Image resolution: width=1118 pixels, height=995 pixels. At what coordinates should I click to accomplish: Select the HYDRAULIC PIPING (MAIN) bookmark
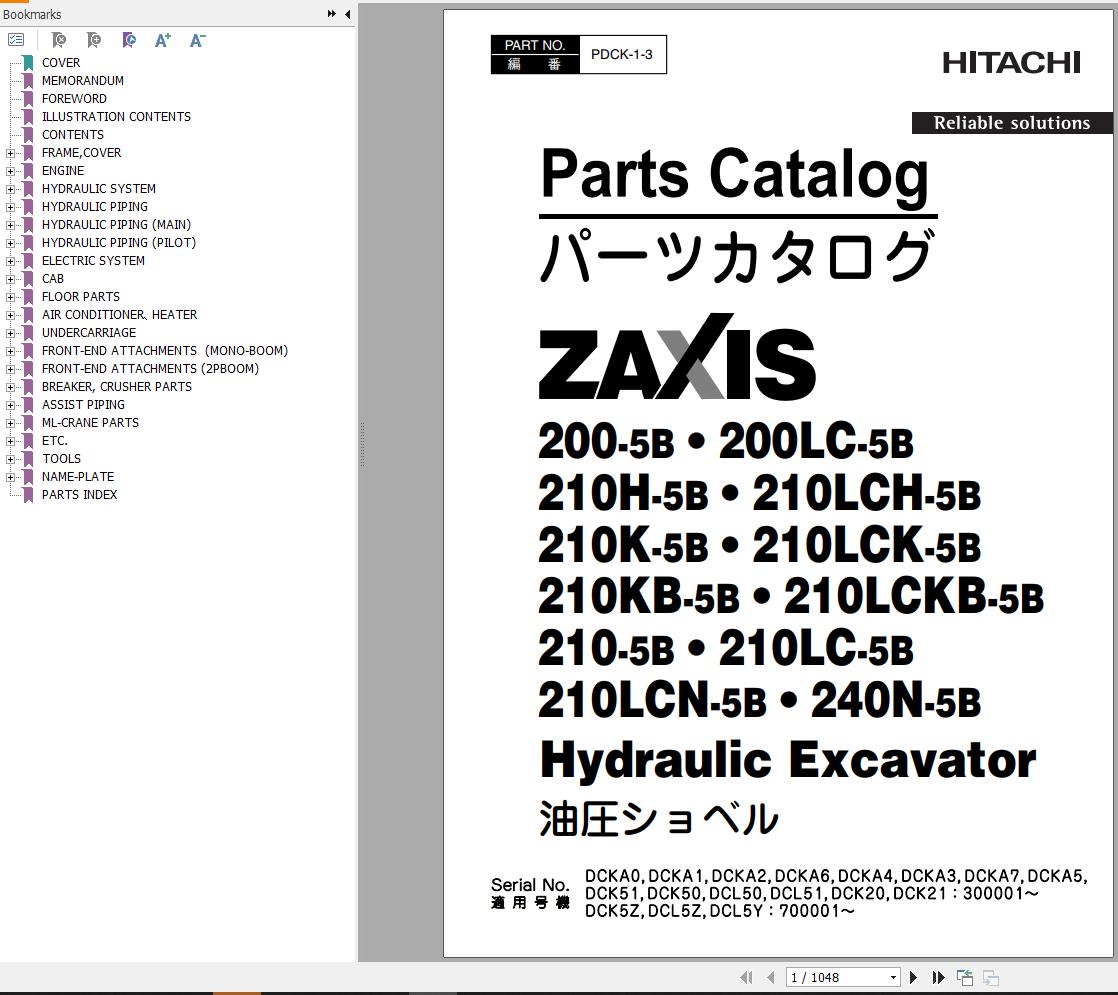(x=116, y=225)
